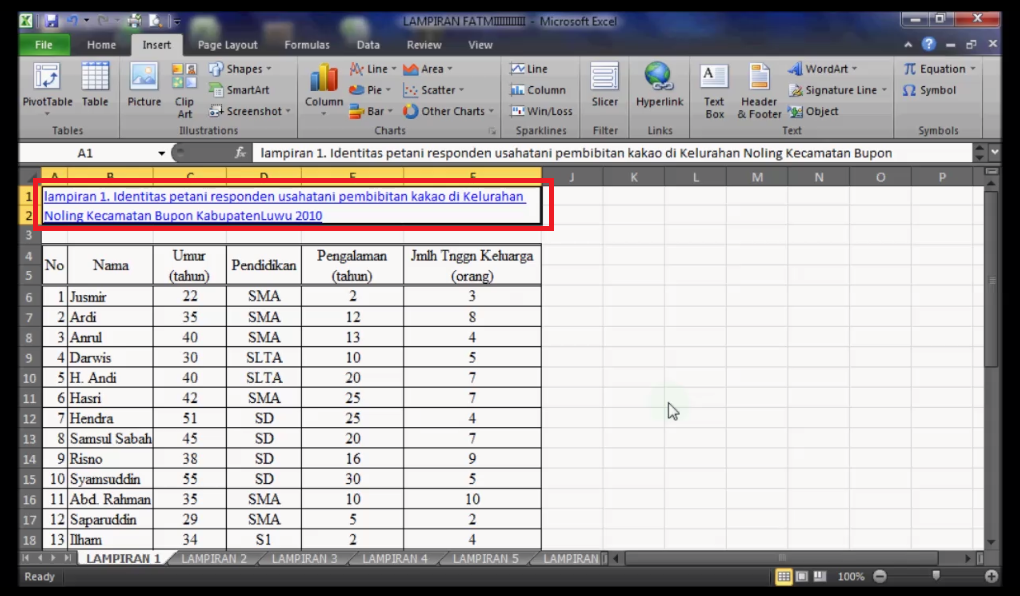Select the LAMPIRAN 5 sheet tab
The height and width of the screenshot is (596, 1020).
point(485,558)
